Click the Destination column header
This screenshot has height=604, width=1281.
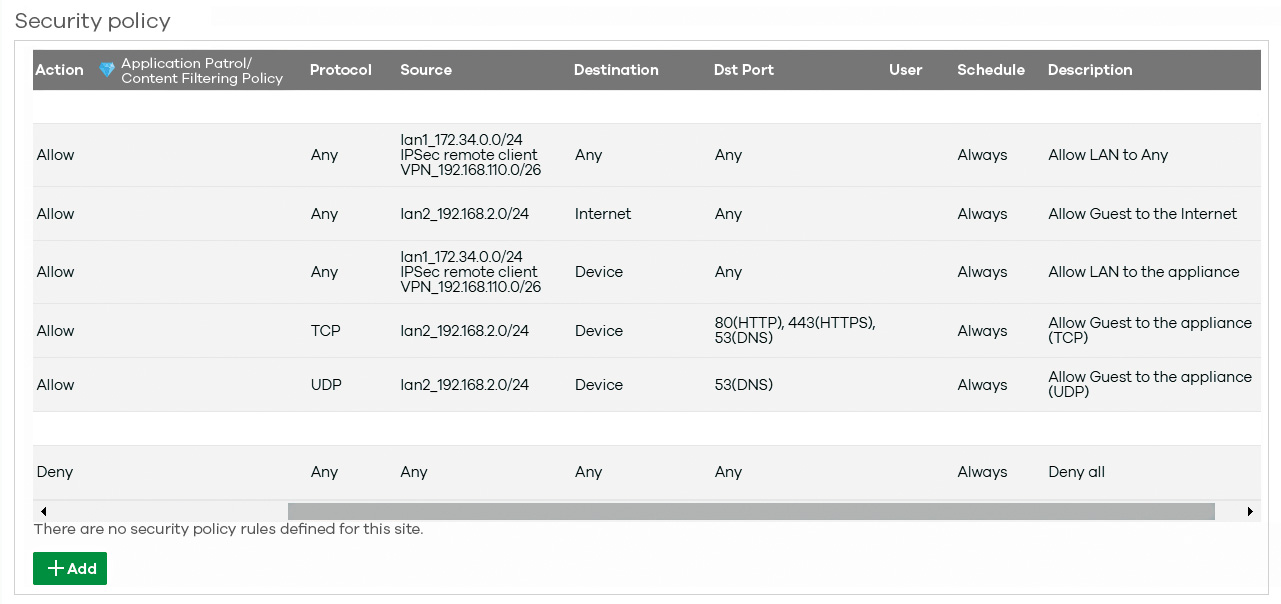tap(616, 70)
